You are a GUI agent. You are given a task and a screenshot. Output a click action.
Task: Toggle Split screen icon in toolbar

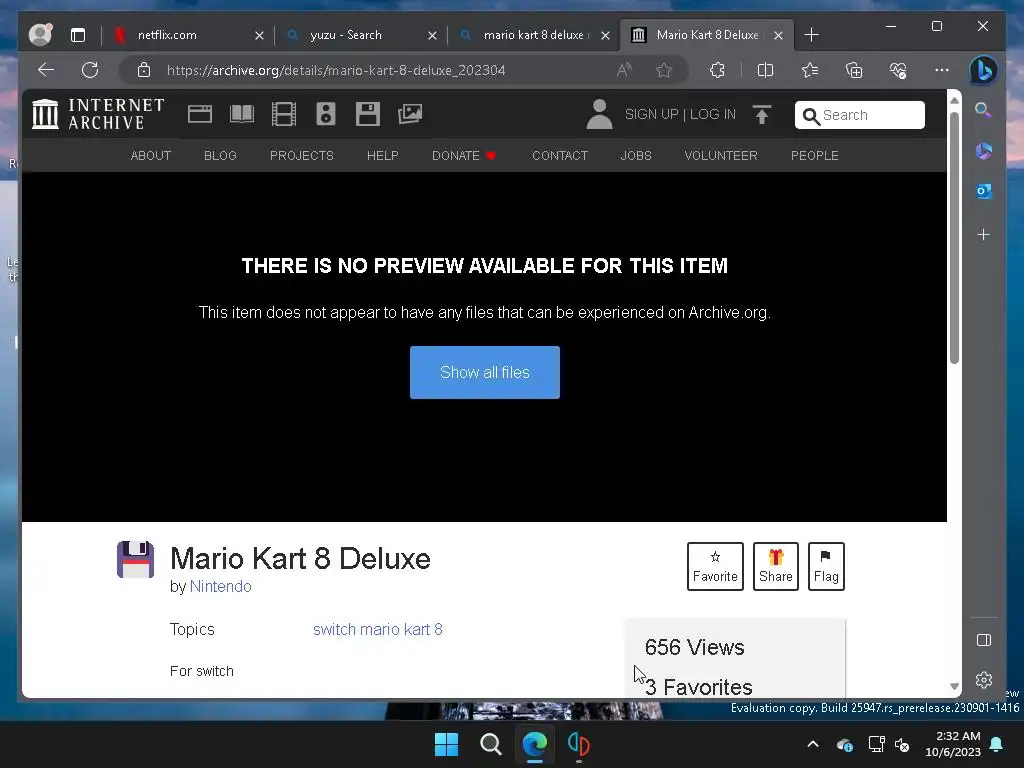click(765, 70)
